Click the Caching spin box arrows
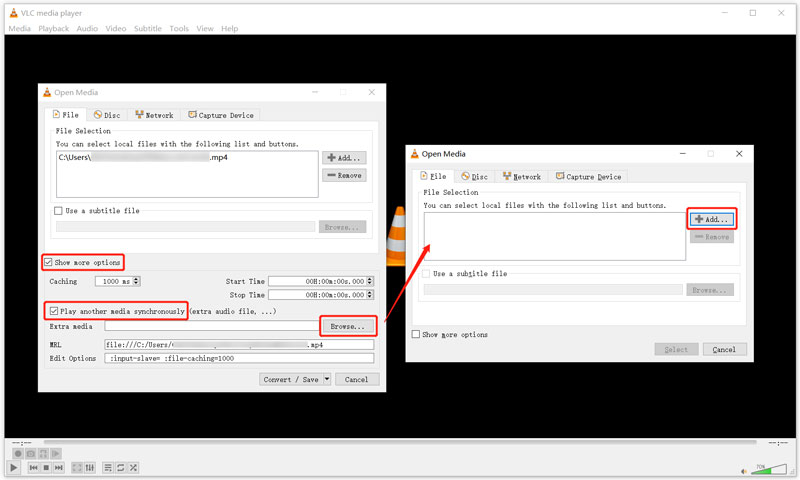 [x=136, y=281]
